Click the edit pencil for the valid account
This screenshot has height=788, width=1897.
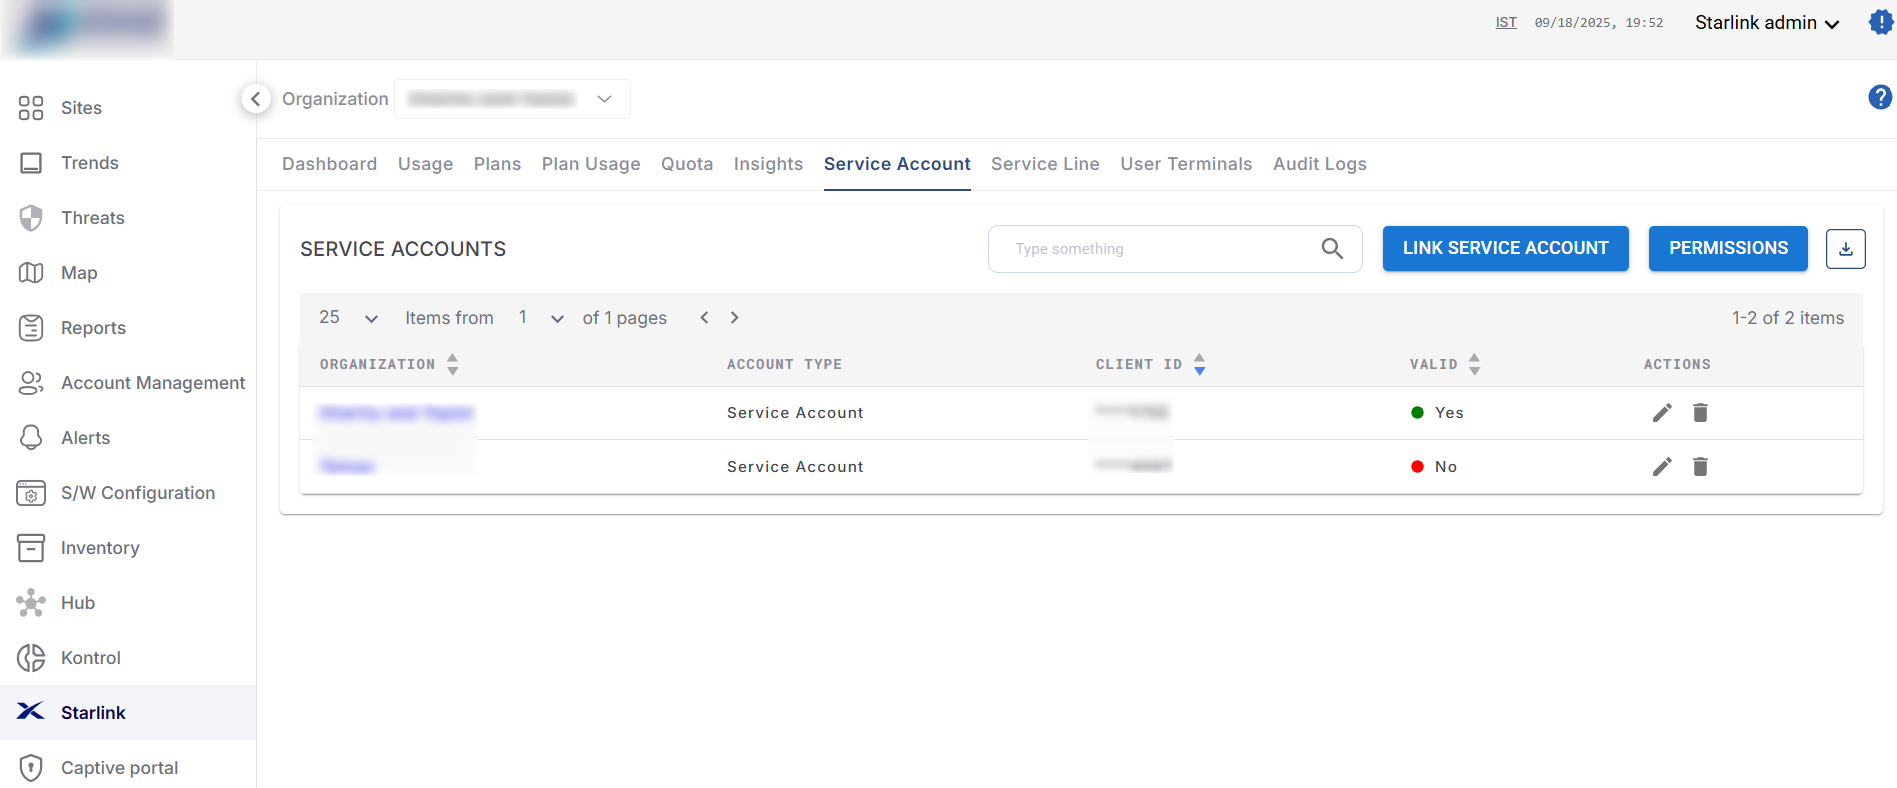[x=1662, y=413]
